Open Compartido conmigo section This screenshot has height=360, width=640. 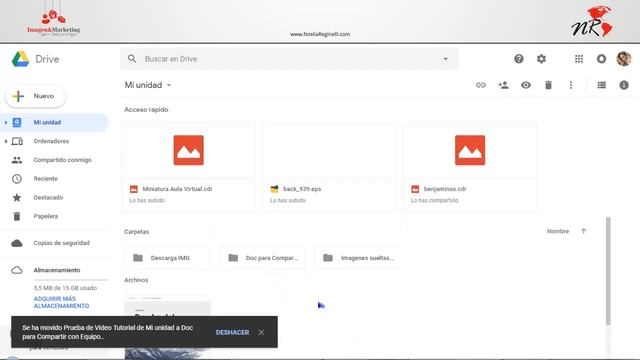[x=62, y=160]
